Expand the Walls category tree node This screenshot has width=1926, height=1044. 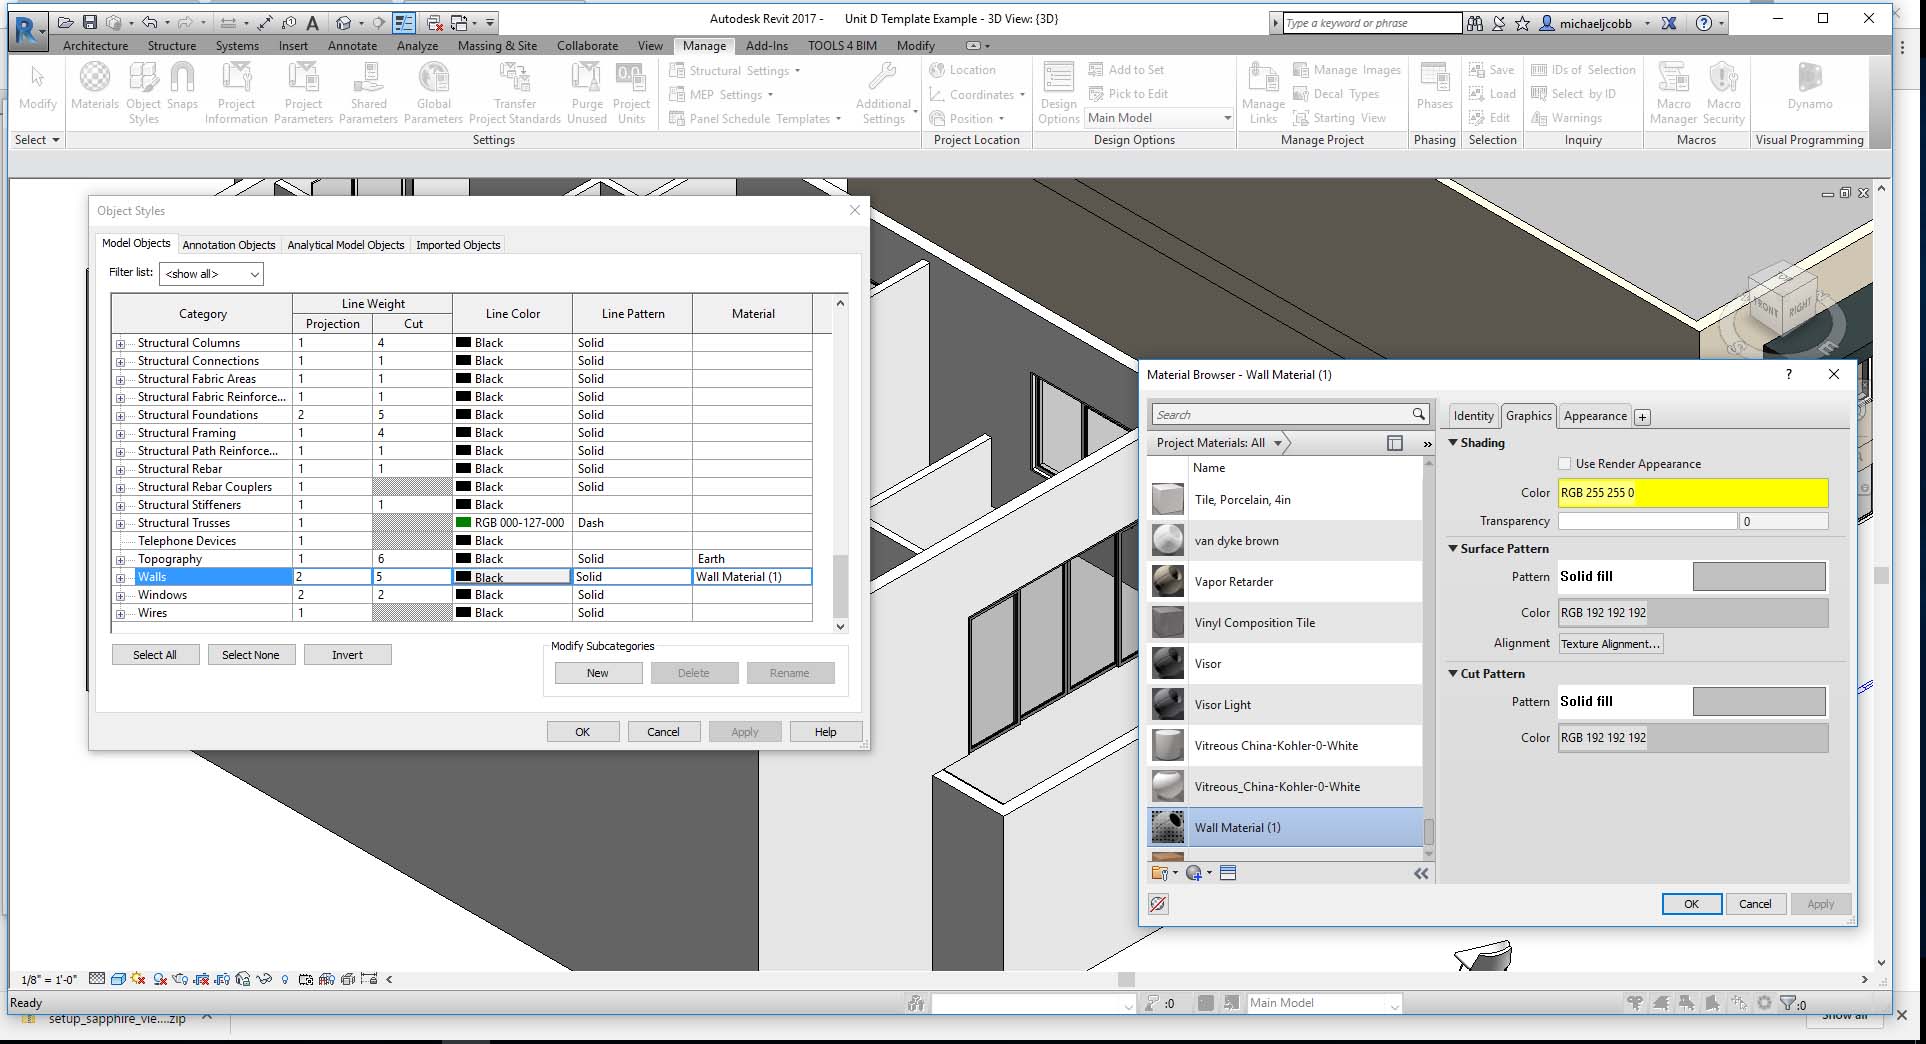point(120,578)
